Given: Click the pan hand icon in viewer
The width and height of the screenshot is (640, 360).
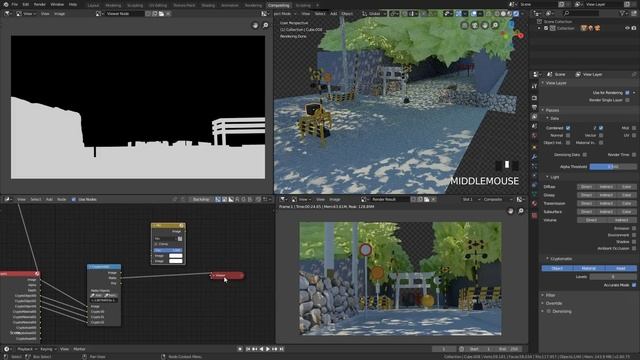Looking at the screenshot, I should pyautogui.click(x=255, y=25).
